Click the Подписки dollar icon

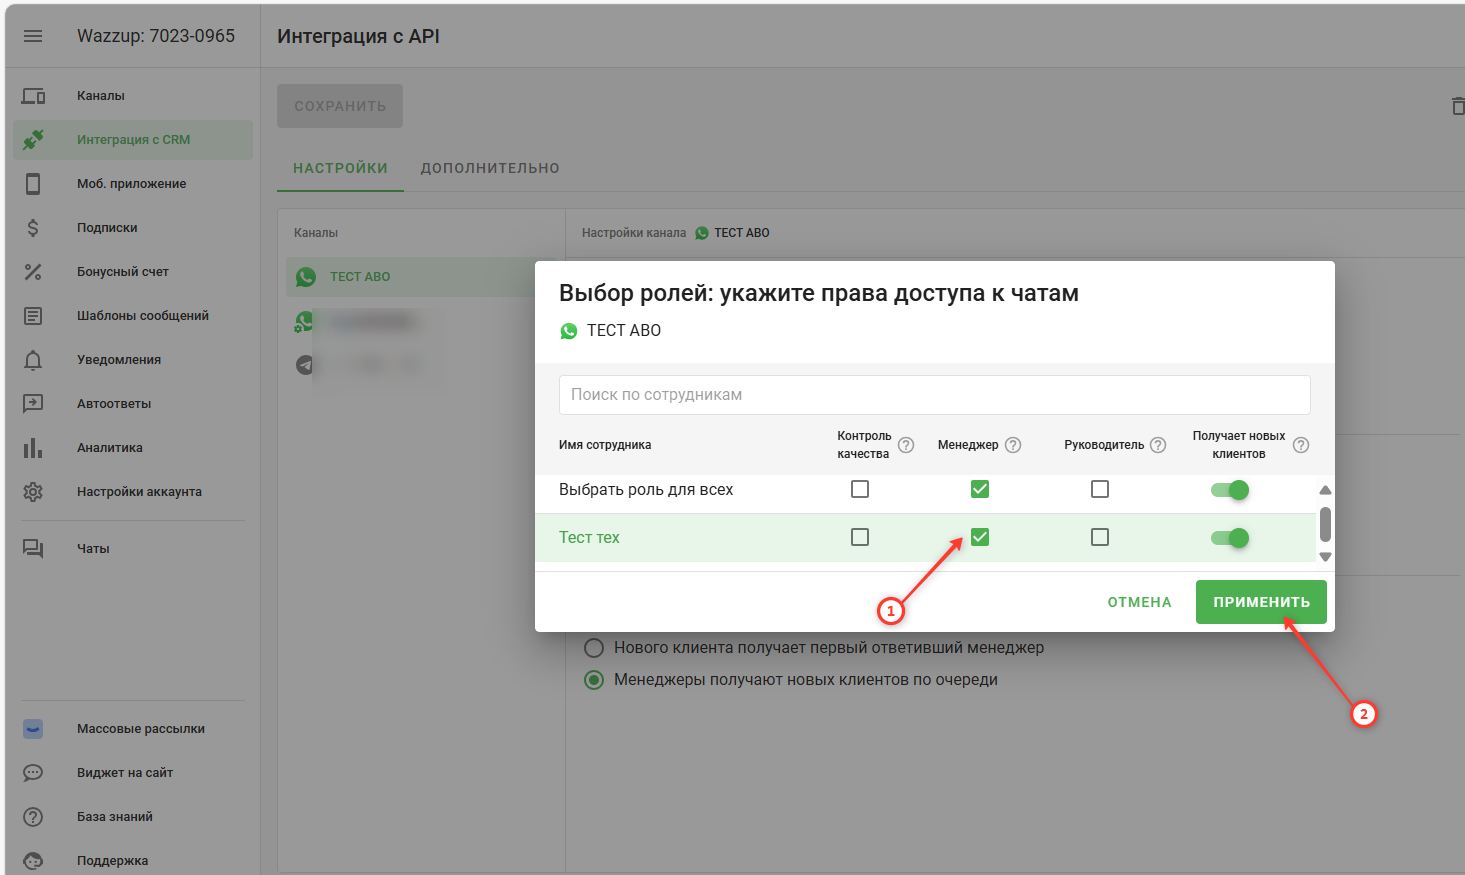33,228
